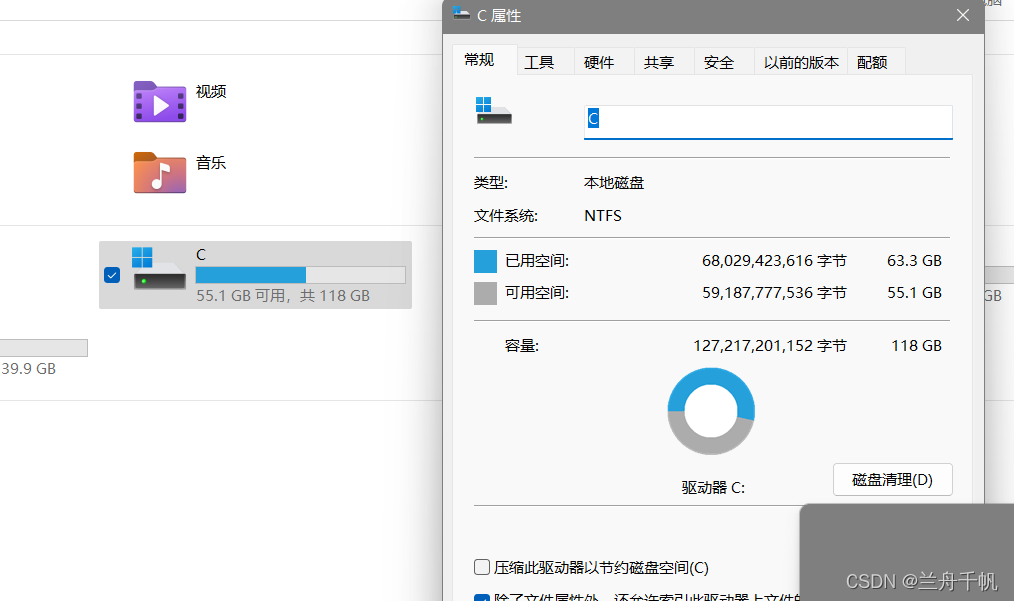
Task: Click the 驱动器 C: label
Action: click(713, 488)
